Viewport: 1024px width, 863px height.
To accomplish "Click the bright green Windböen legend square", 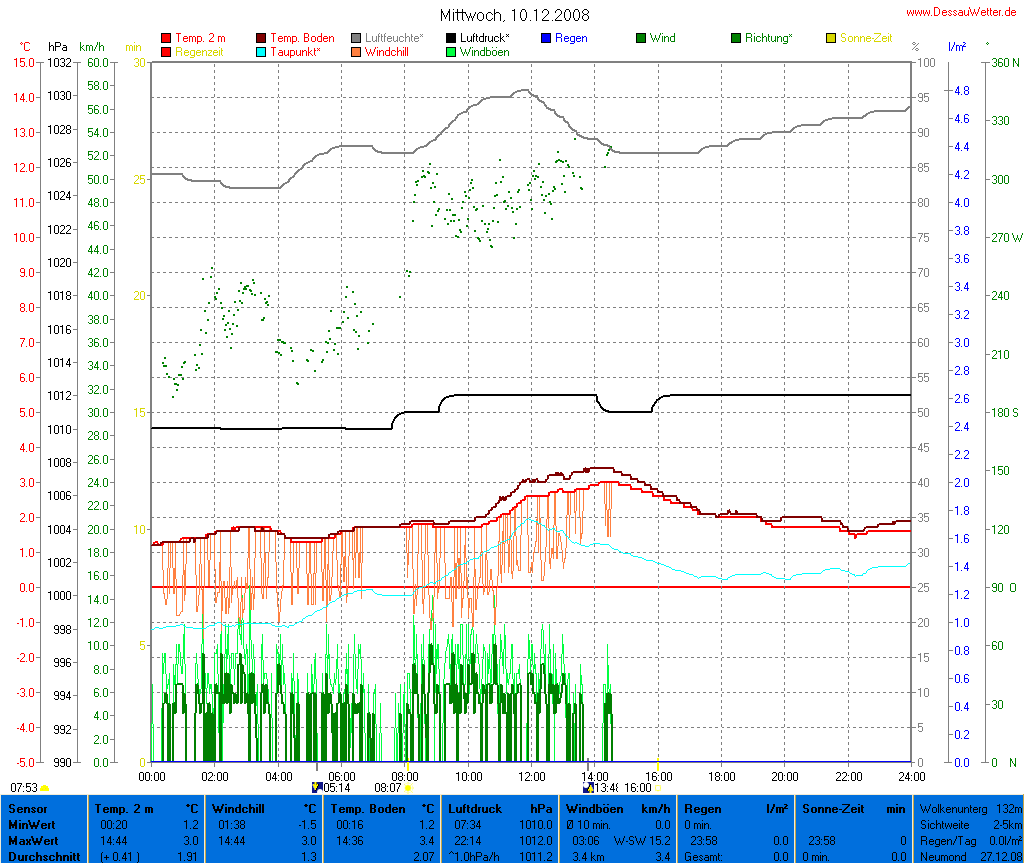I will coord(451,52).
